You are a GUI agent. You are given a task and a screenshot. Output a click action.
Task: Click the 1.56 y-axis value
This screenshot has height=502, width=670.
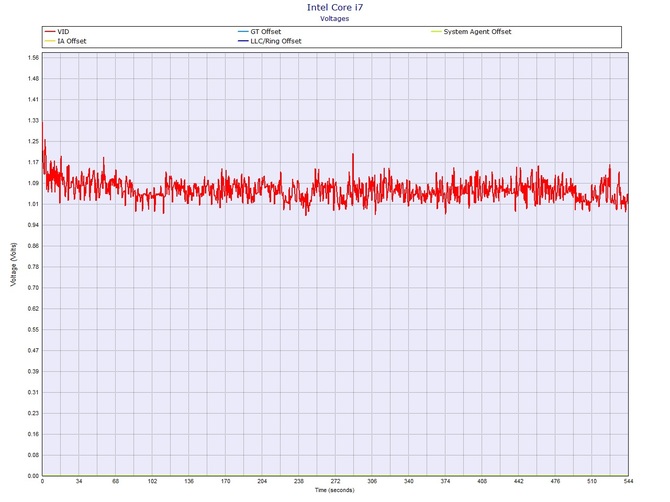point(33,58)
